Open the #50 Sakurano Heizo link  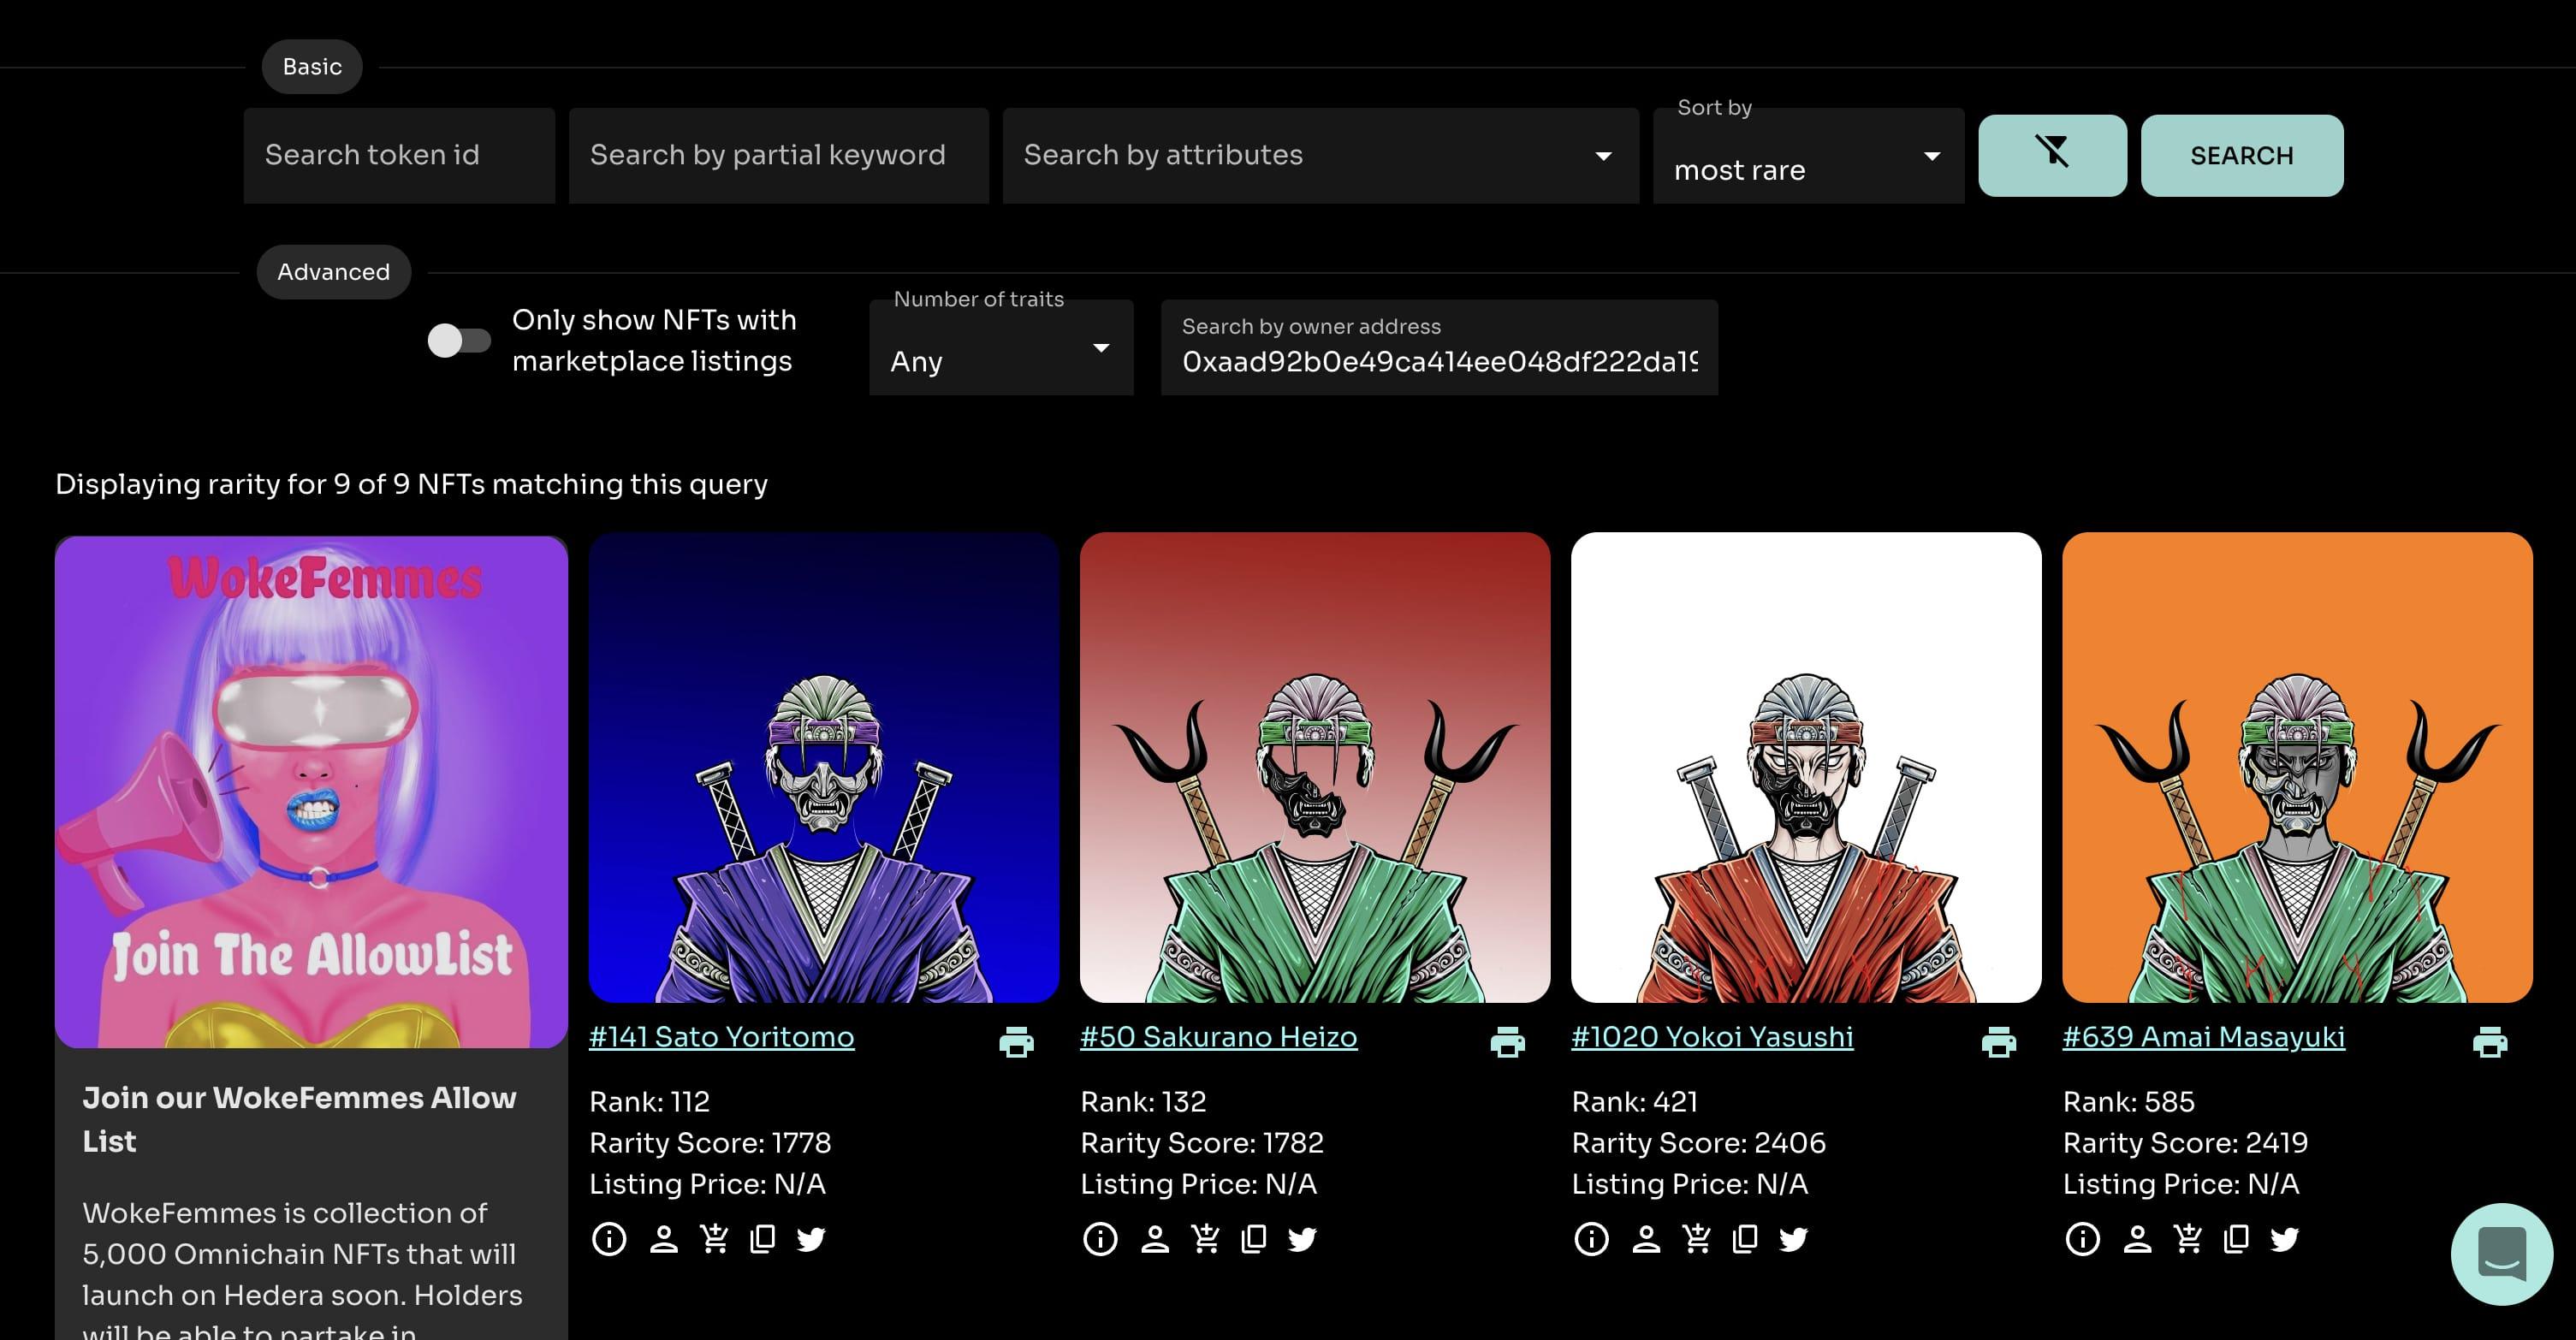coord(1218,1037)
